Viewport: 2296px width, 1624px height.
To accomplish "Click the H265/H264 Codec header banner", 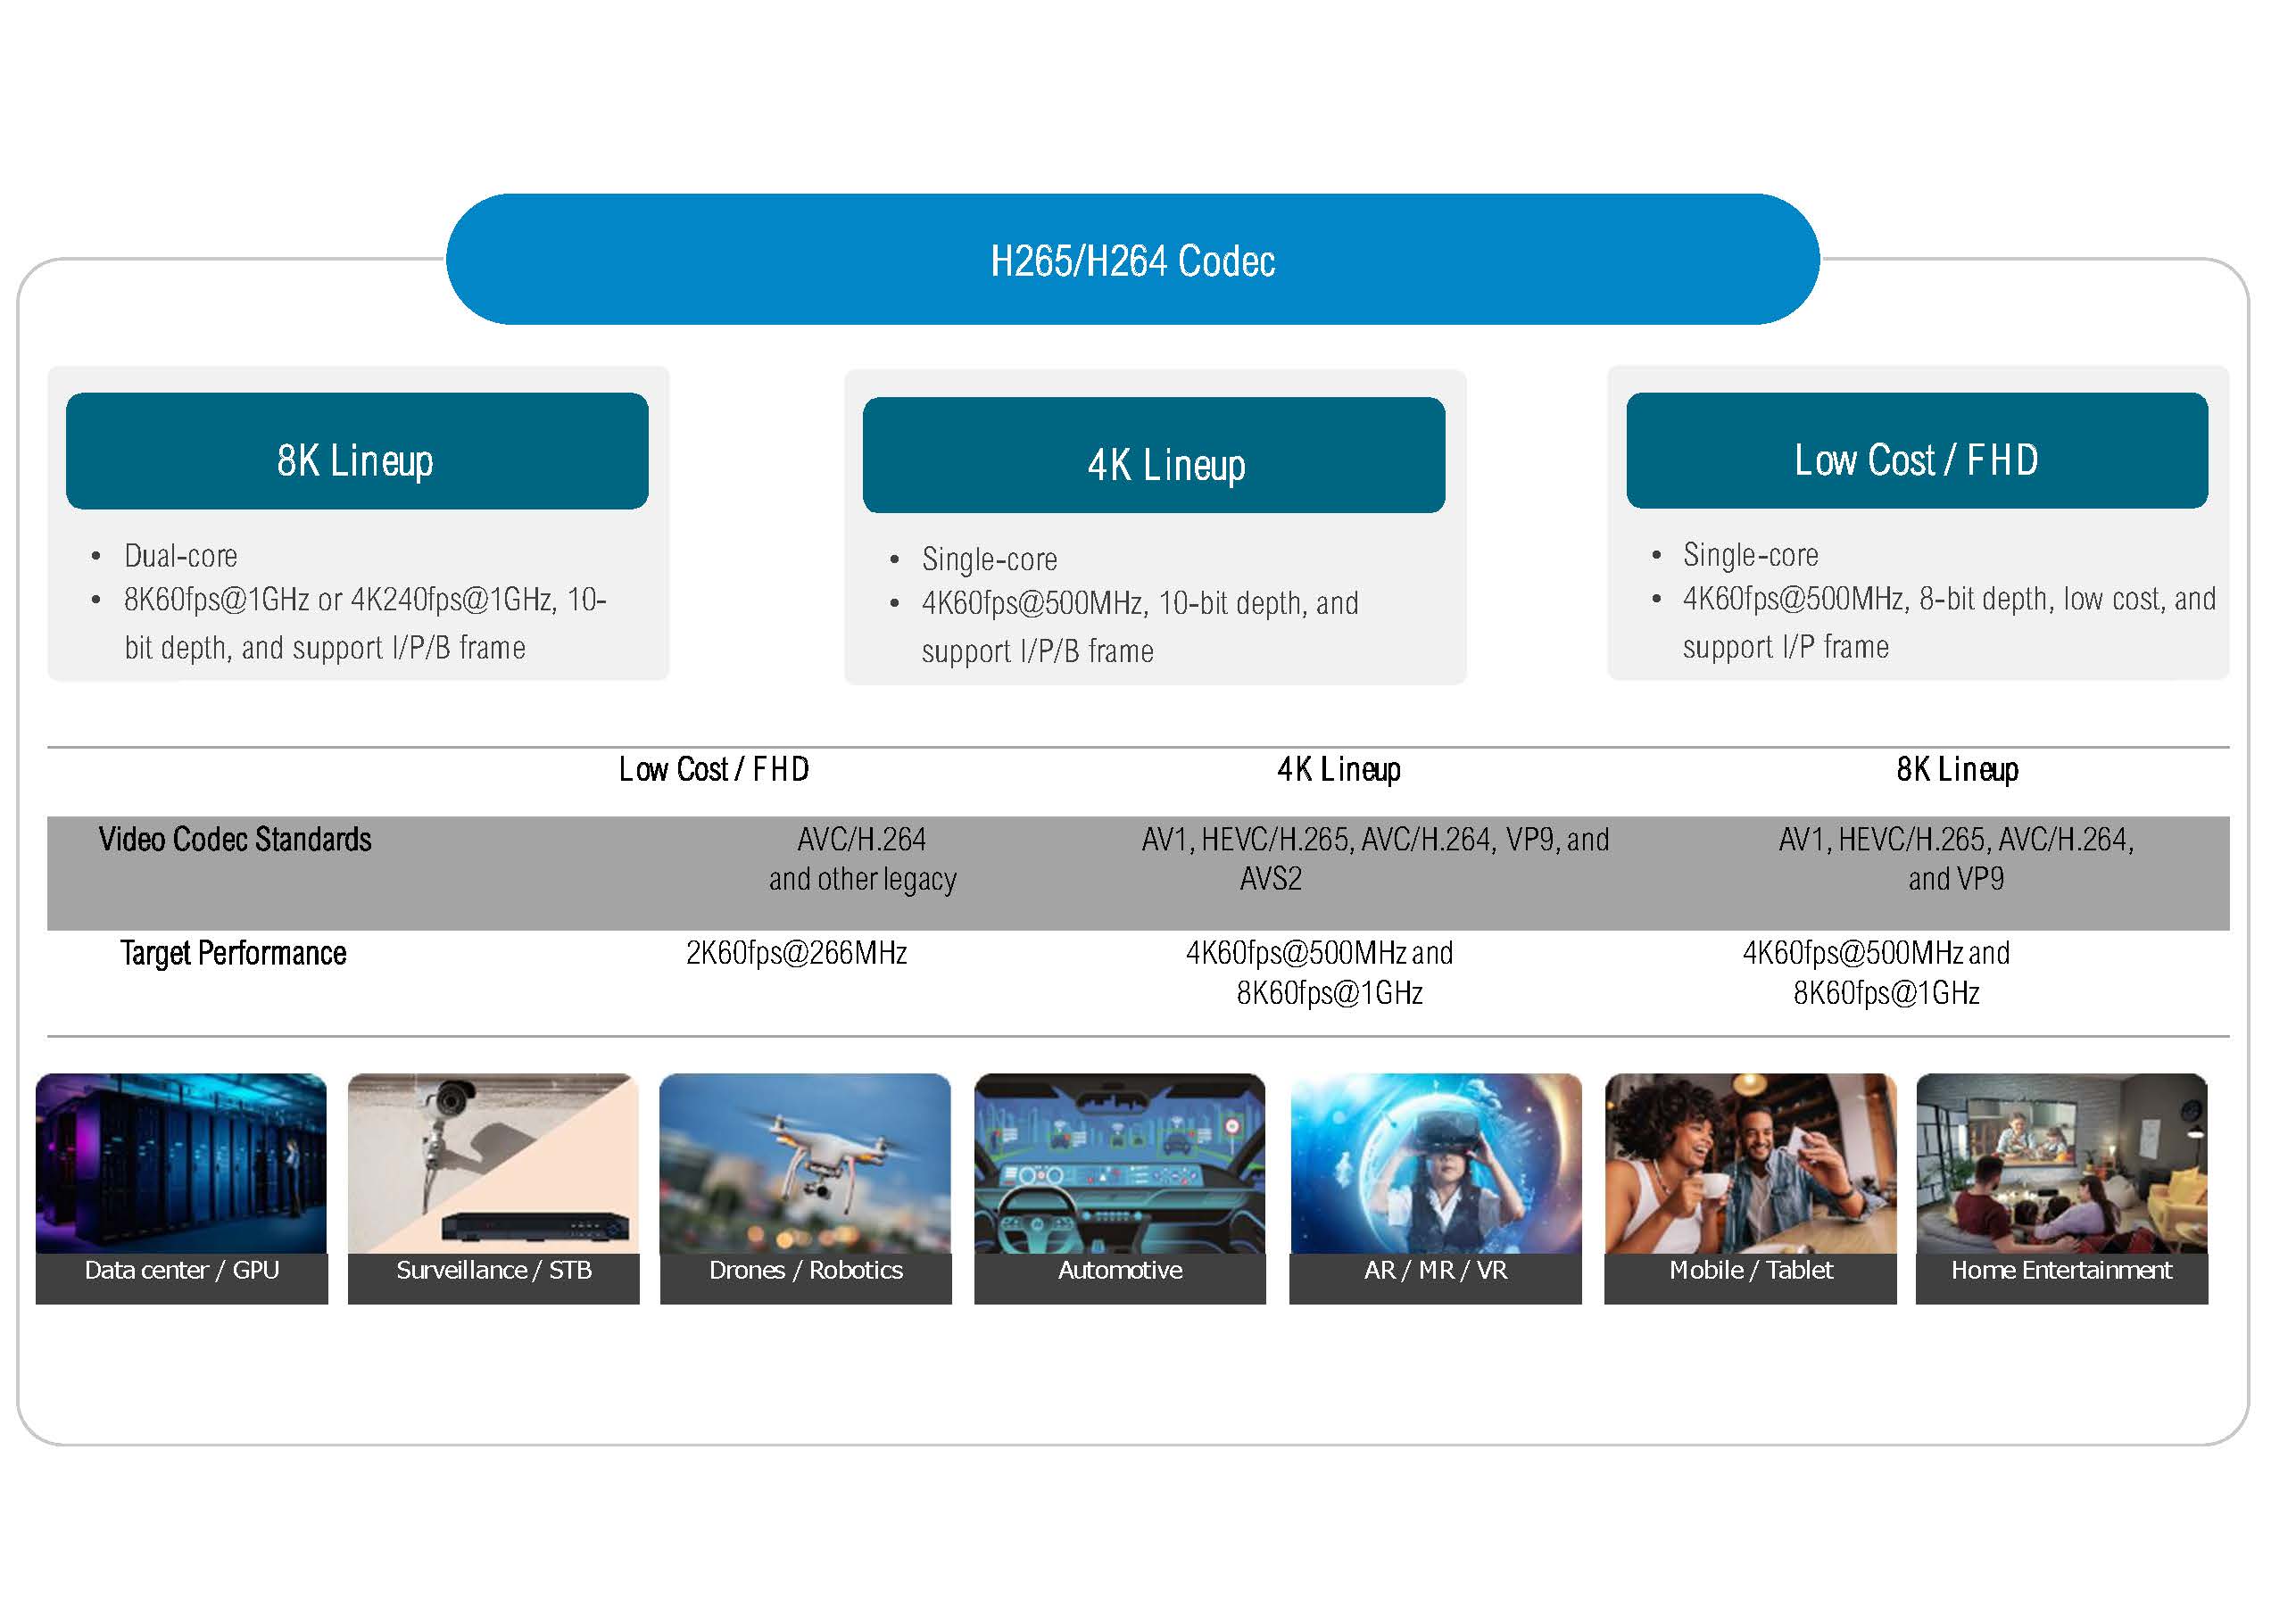I will tap(1132, 260).
